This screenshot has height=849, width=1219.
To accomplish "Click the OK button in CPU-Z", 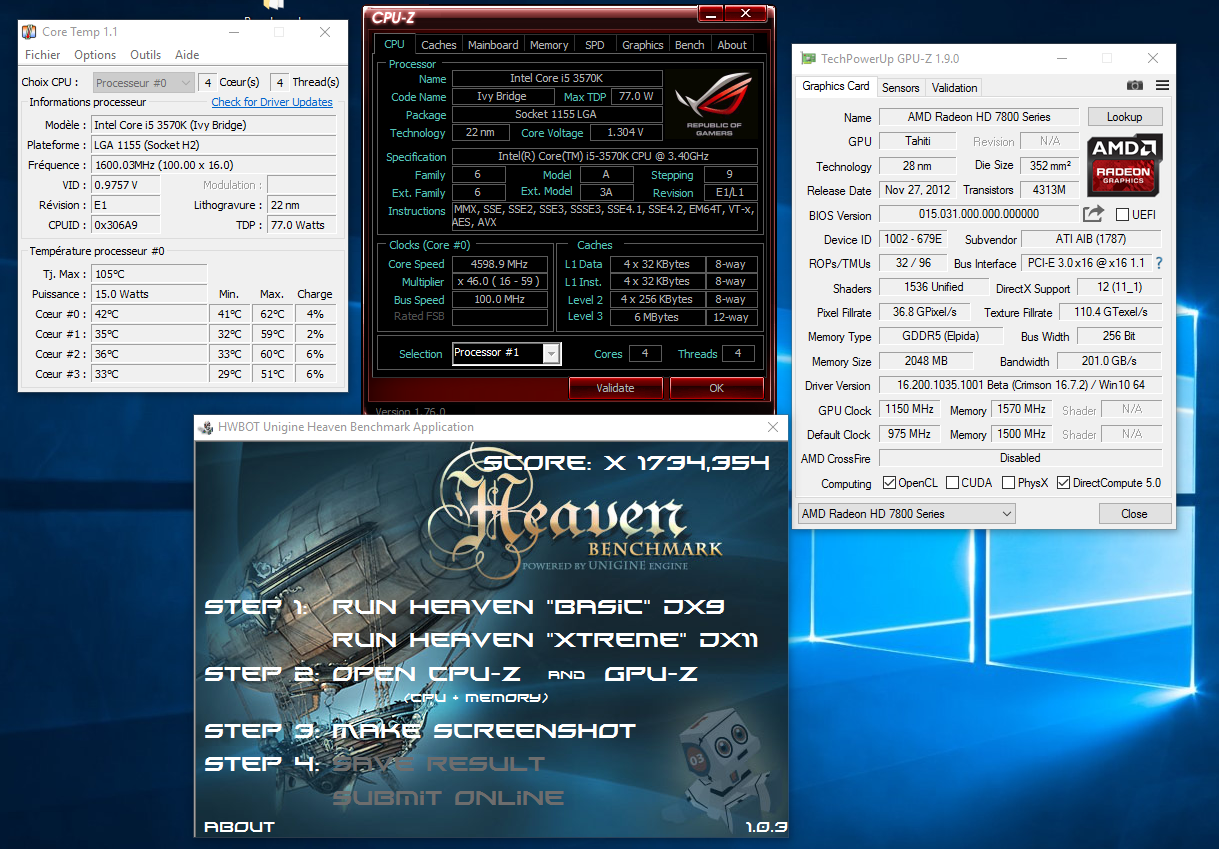I will pos(716,388).
